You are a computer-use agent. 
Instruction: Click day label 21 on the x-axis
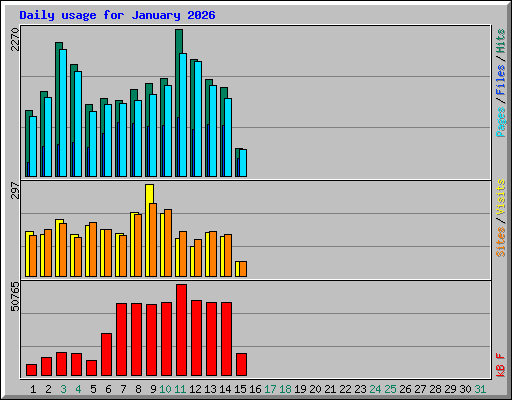(x=330, y=389)
